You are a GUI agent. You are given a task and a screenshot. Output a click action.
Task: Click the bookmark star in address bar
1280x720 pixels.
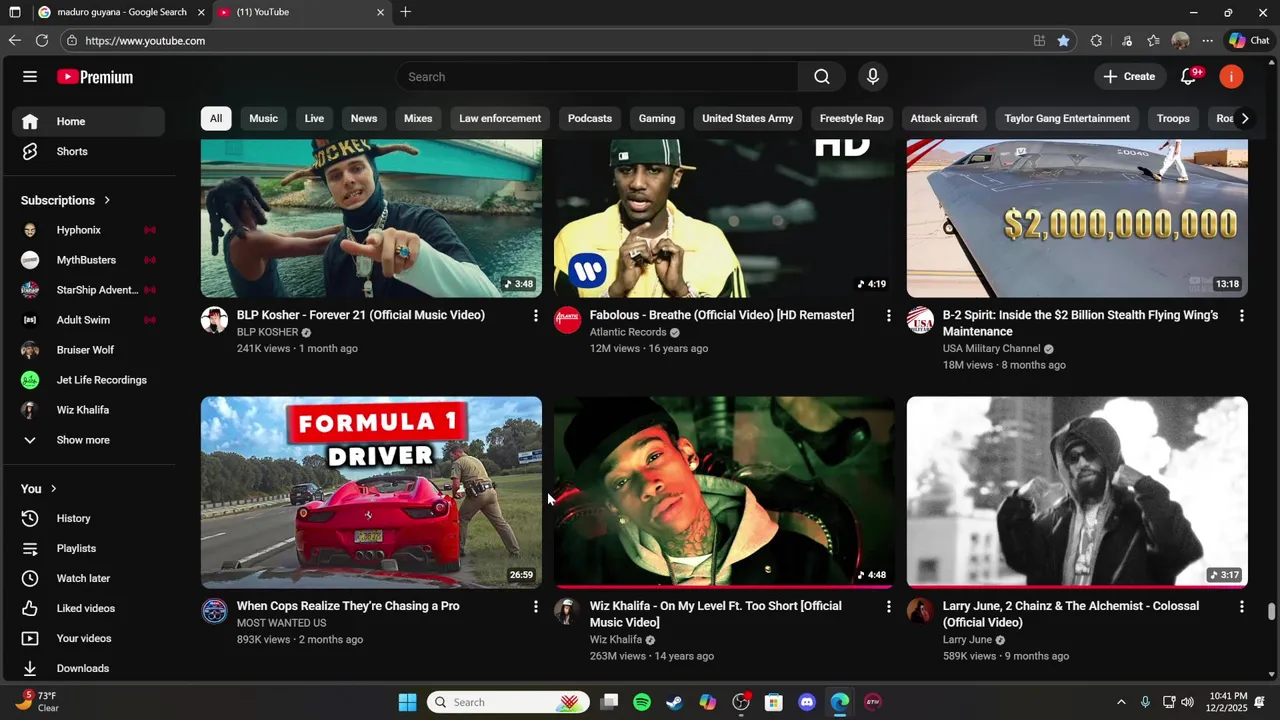point(1063,41)
